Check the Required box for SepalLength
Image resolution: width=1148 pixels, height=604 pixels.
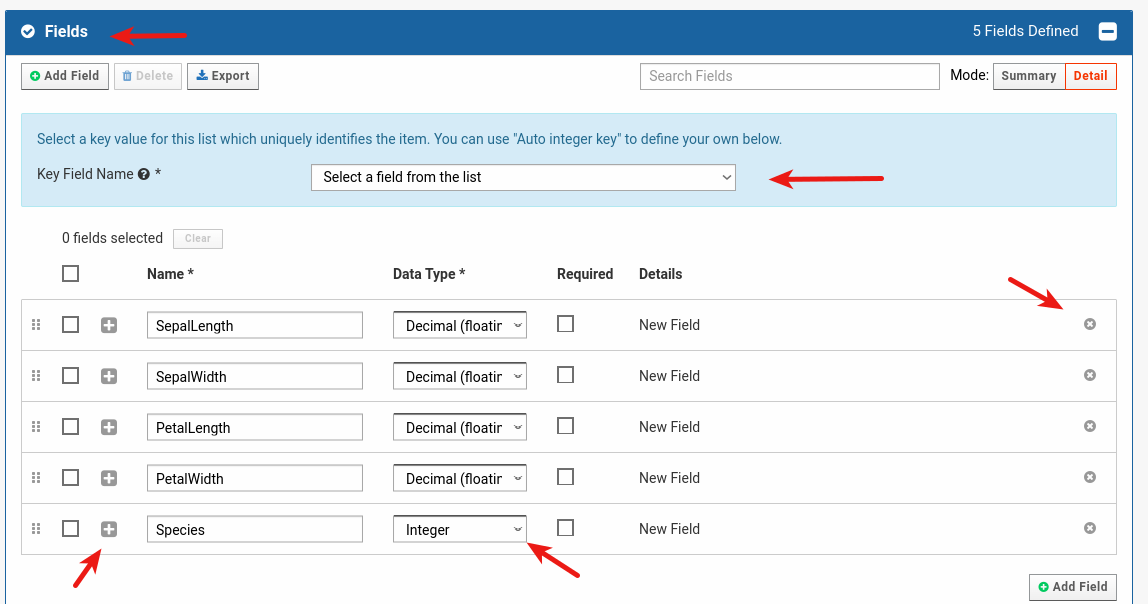[x=565, y=324]
